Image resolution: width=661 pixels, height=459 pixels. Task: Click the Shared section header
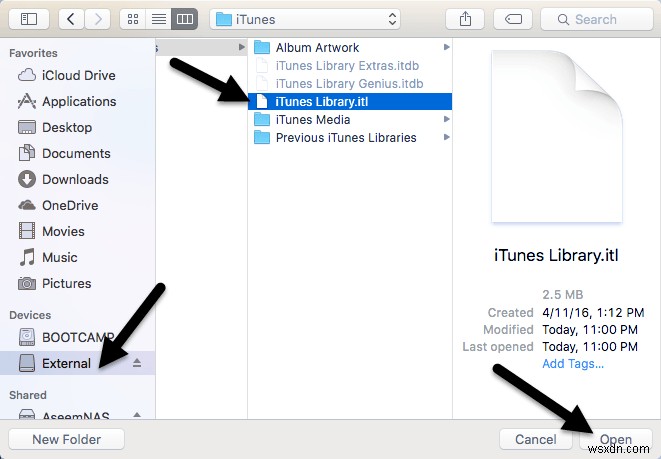tap(28, 395)
